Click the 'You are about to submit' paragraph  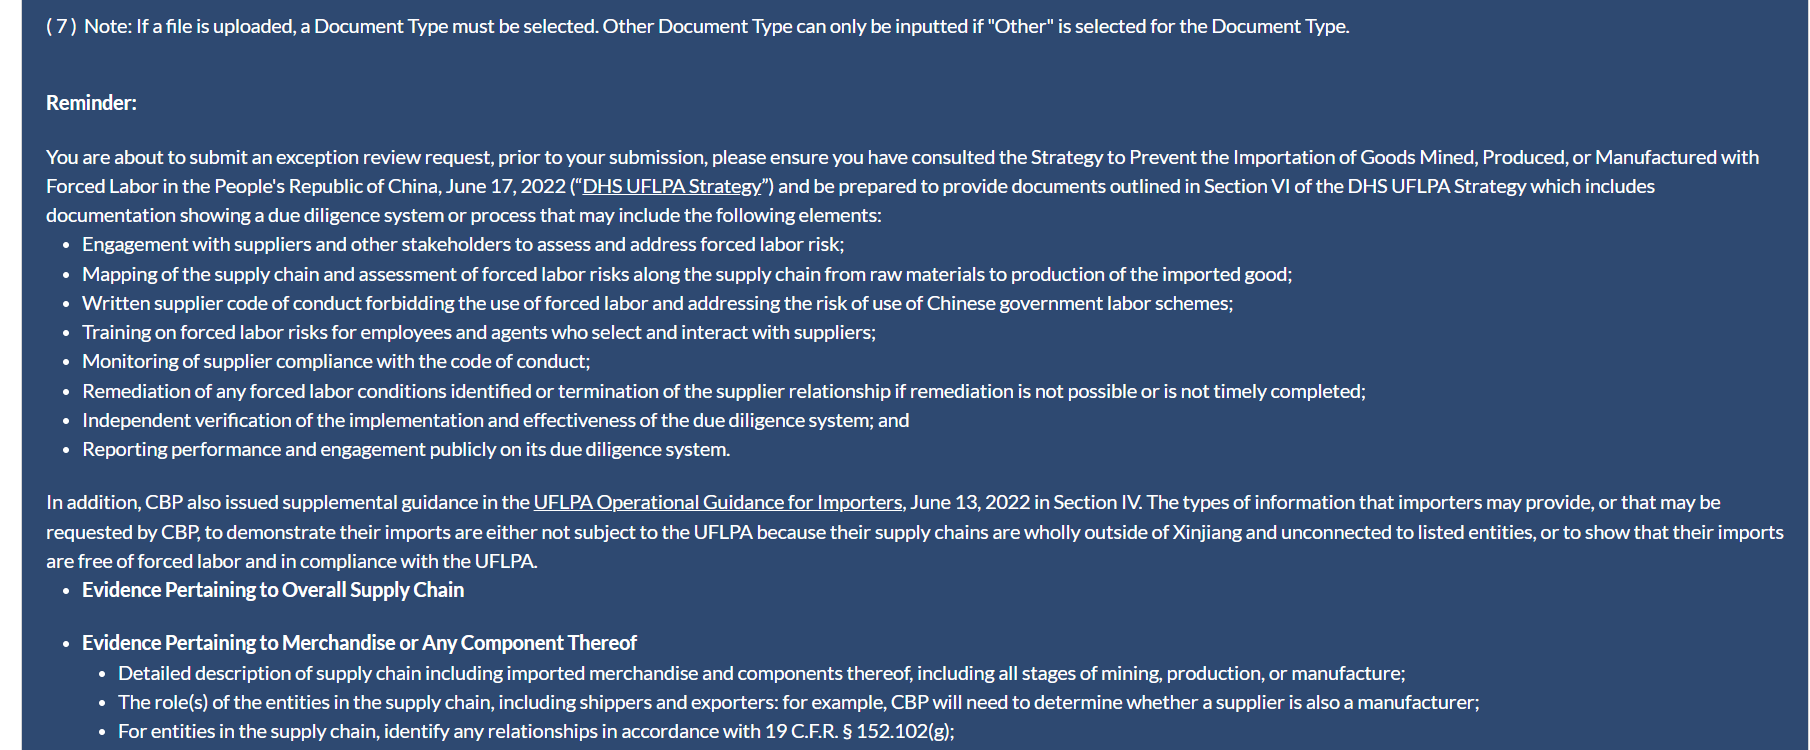(902, 158)
